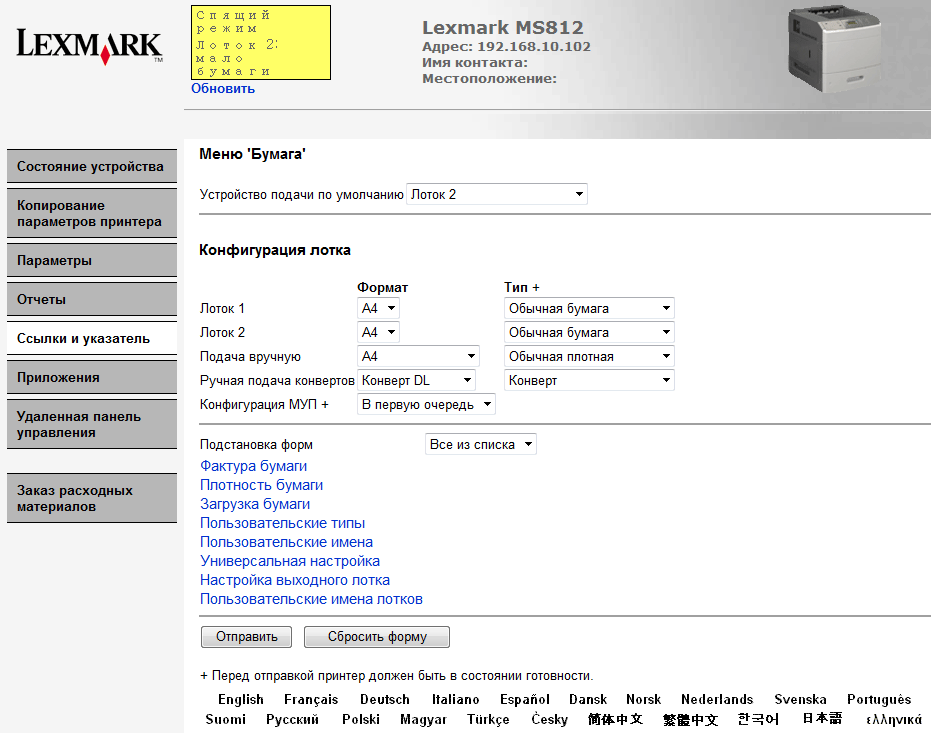Image resolution: width=931 pixels, height=733 pixels.
Task: Open the default feed source dropdown Лоток 2
Action: 497,194
